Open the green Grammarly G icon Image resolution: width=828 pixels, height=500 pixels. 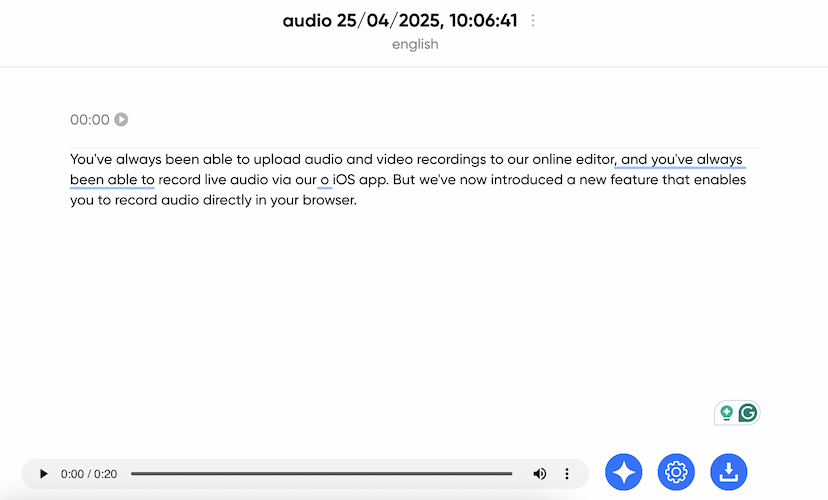[747, 413]
